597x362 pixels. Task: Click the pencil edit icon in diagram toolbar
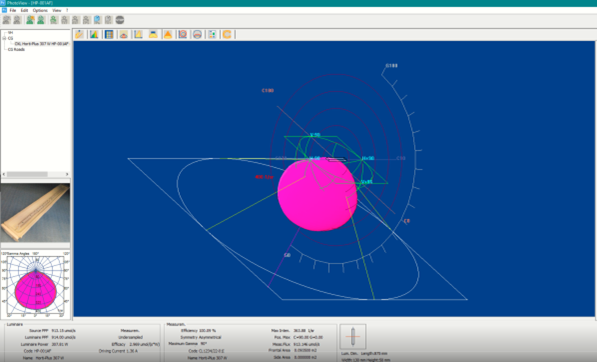(x=79, y=35)
